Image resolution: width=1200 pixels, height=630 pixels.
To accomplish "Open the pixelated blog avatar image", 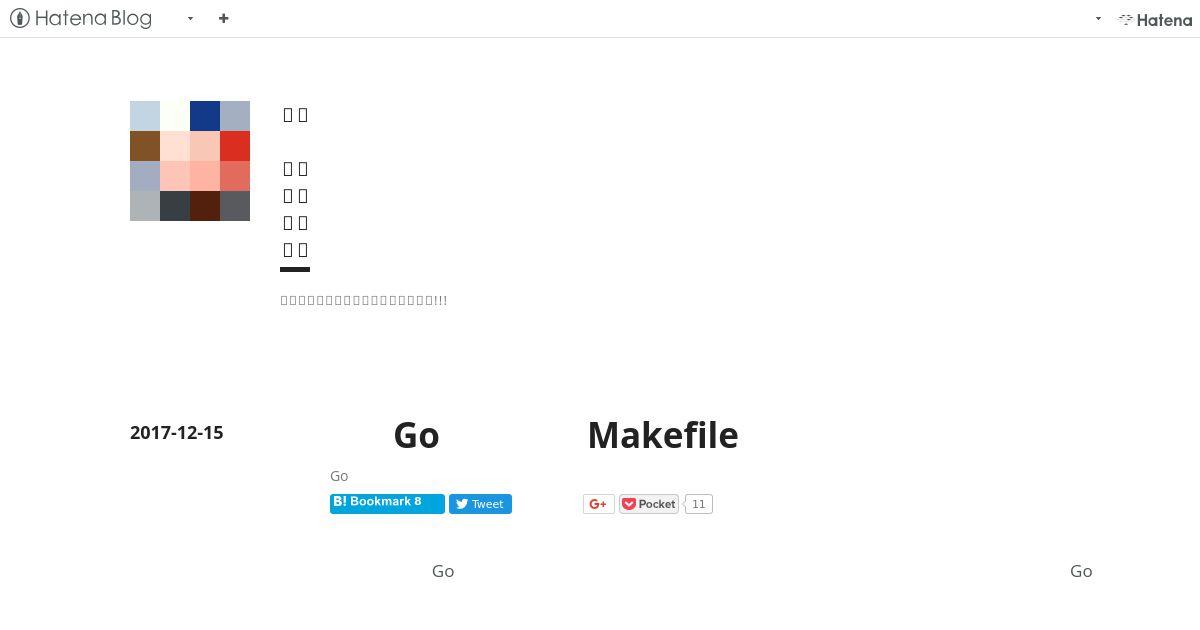I will 190,161.
